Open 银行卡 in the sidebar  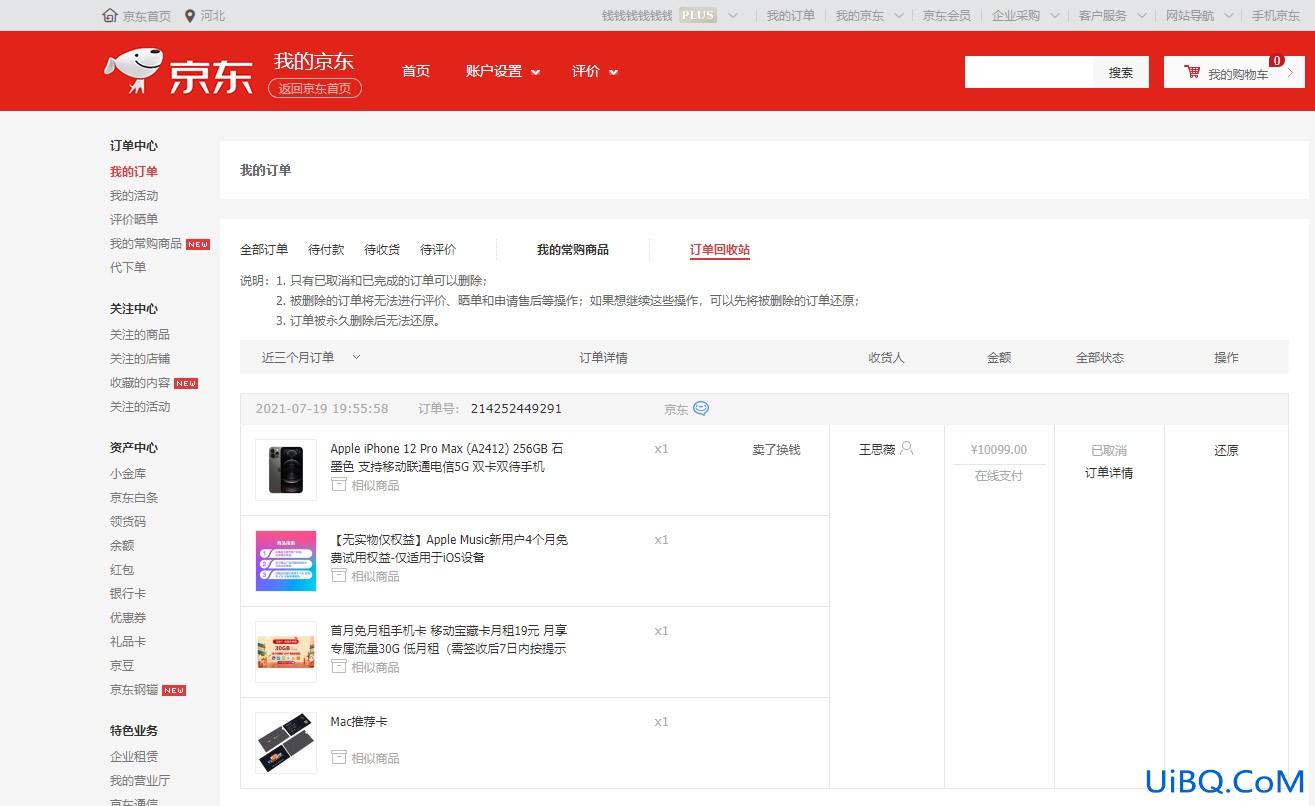point(128,594)
